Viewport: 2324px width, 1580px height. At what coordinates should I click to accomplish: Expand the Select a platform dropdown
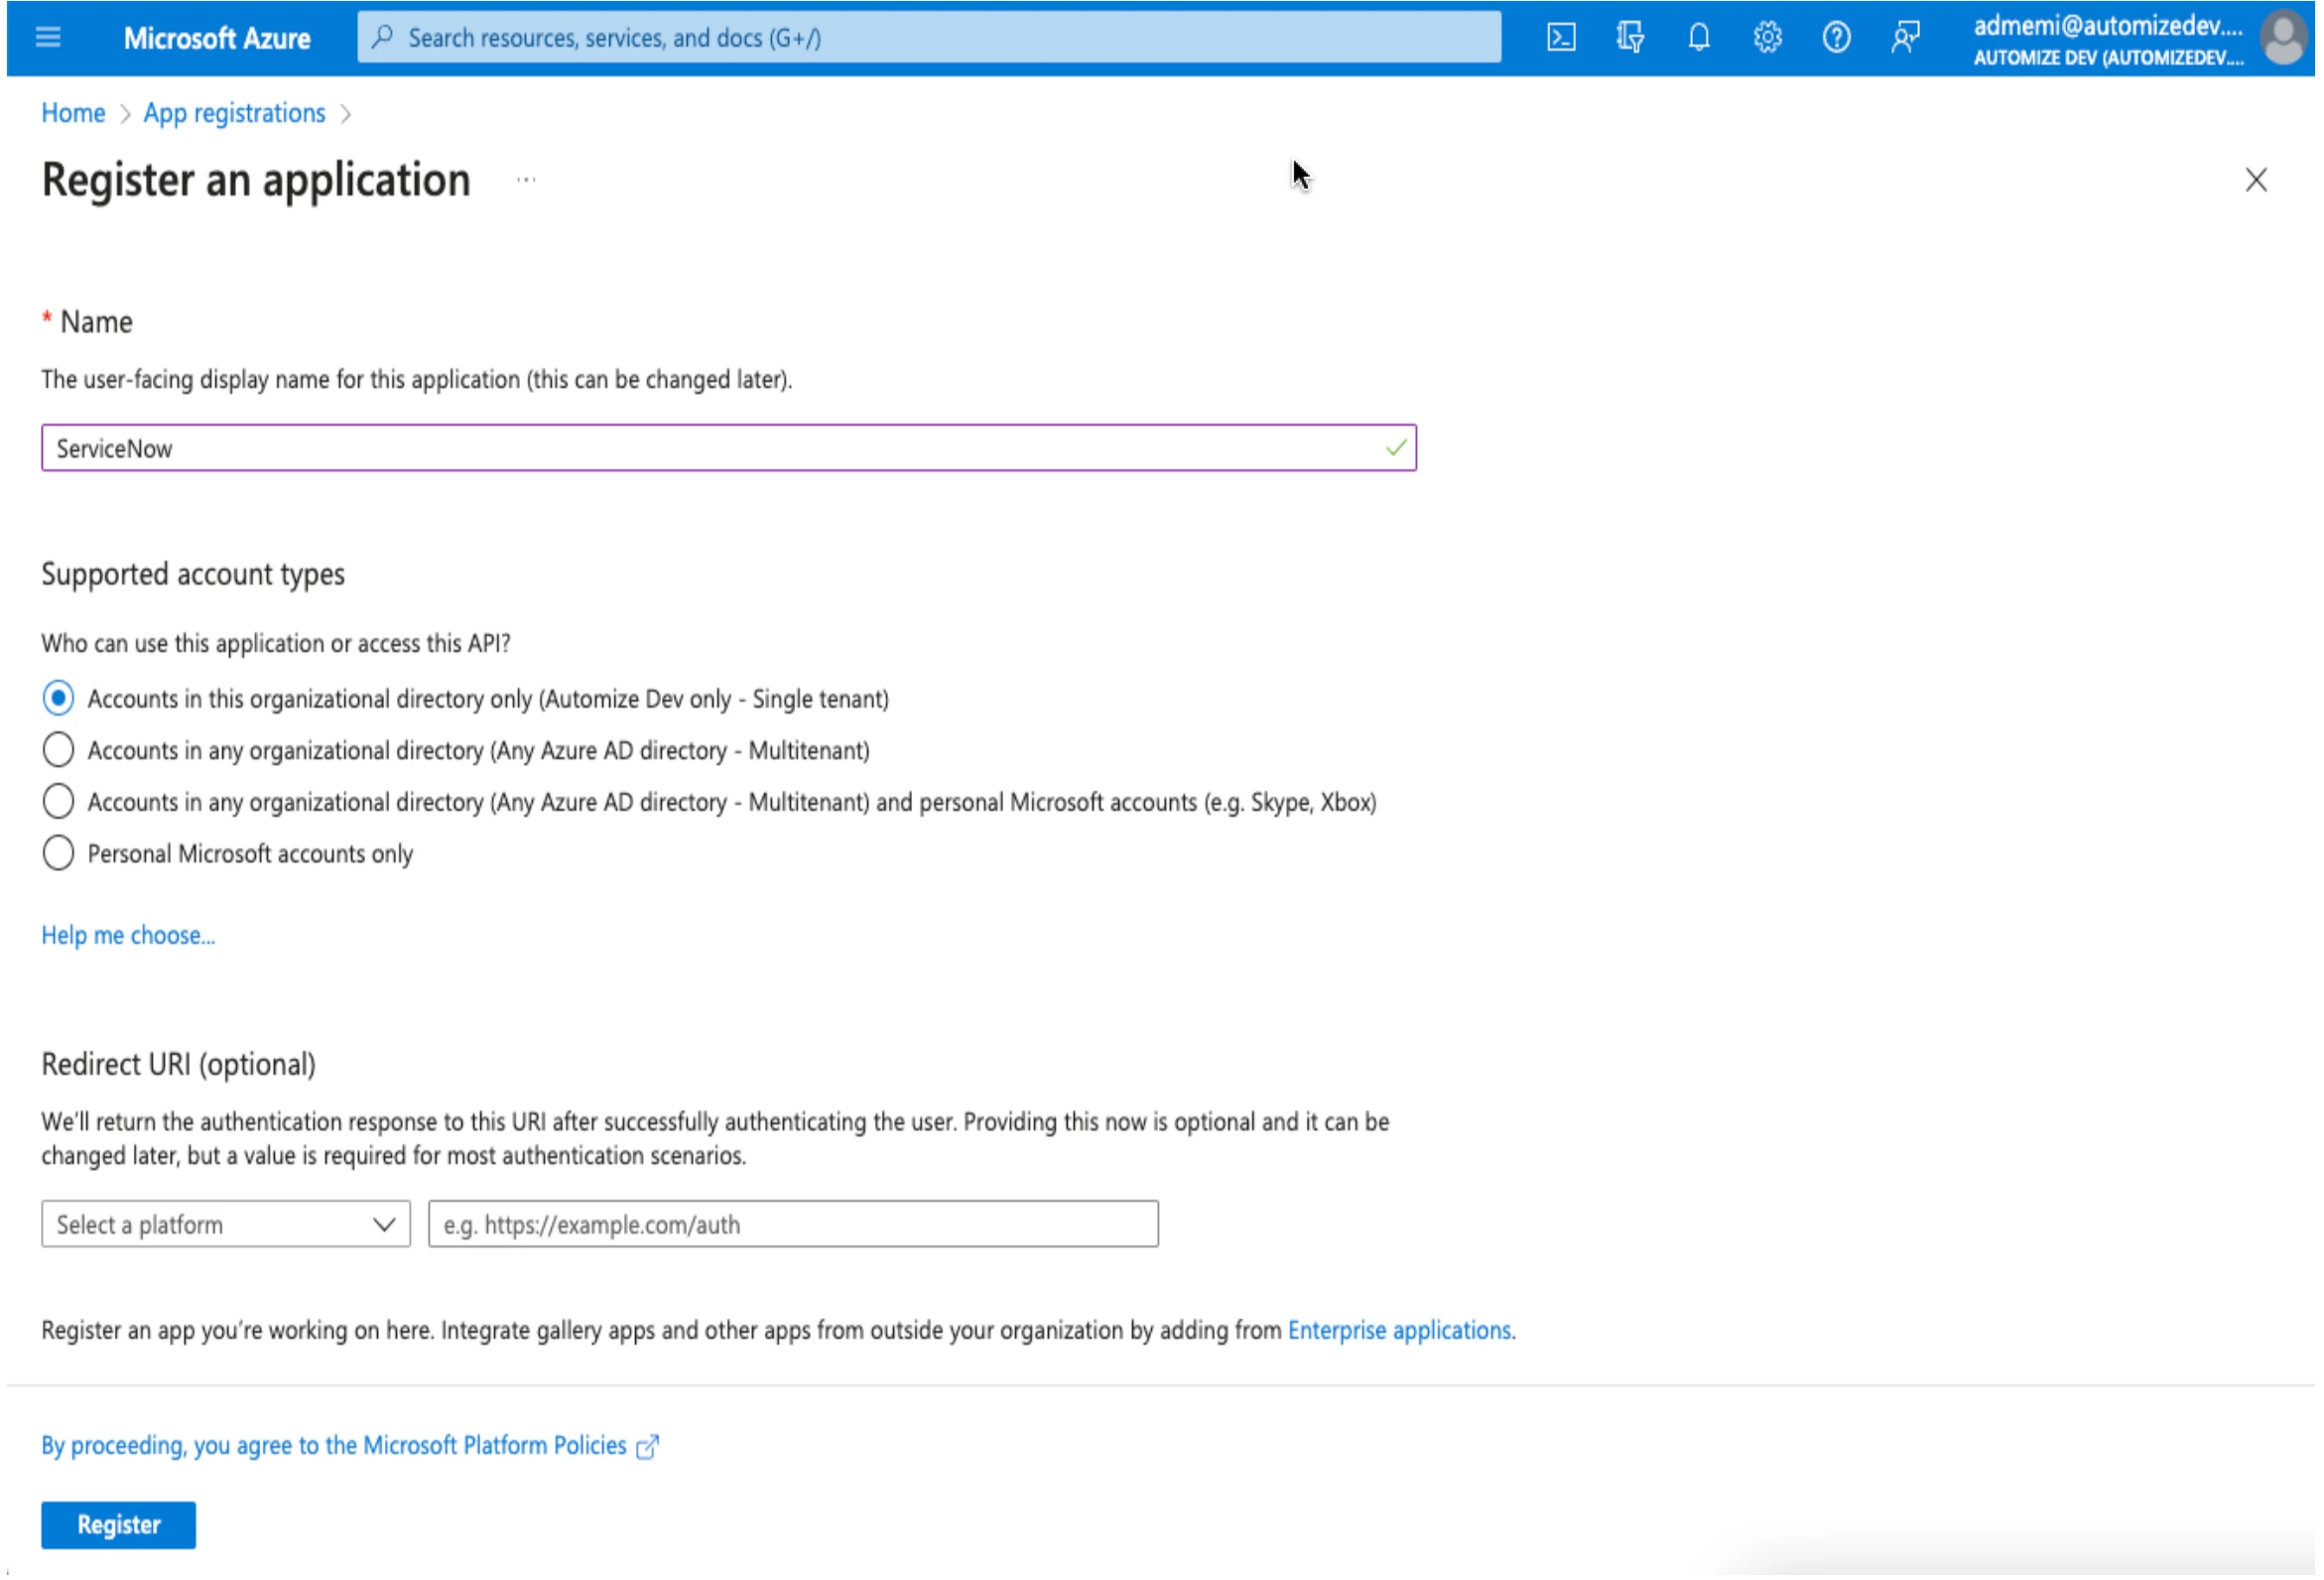[x=225, y=1225]
